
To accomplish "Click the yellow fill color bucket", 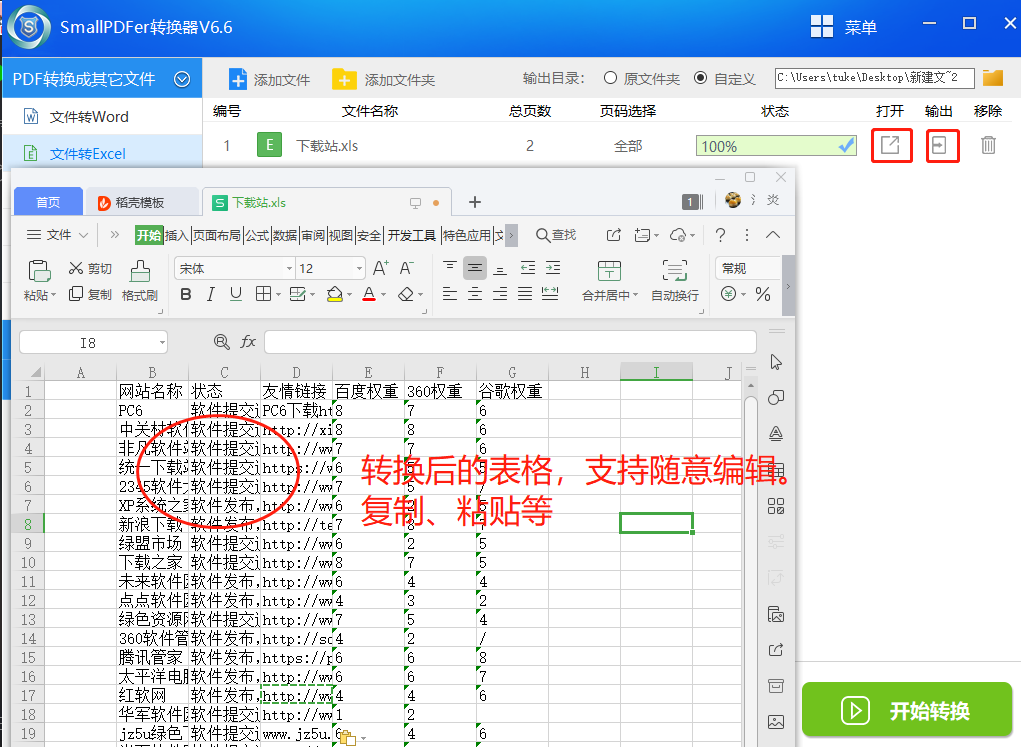I will [335, 294].
